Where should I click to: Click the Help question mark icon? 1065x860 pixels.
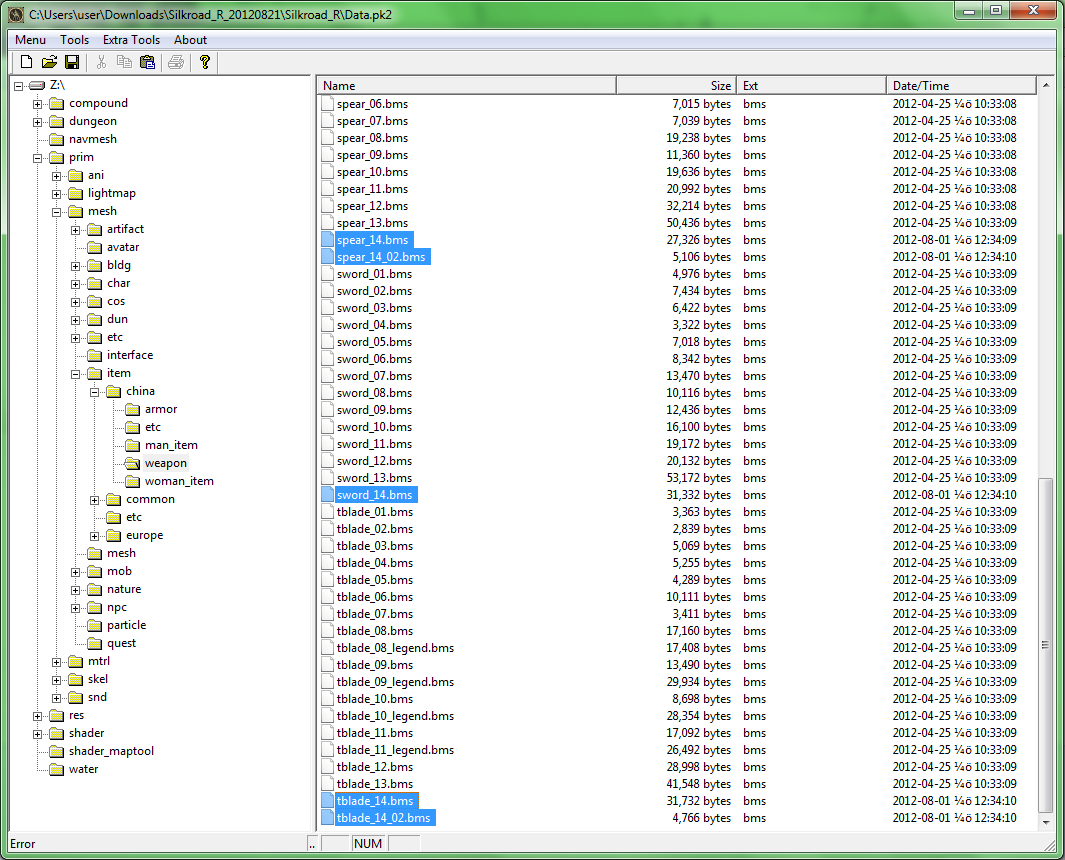(x=204, y=62)
